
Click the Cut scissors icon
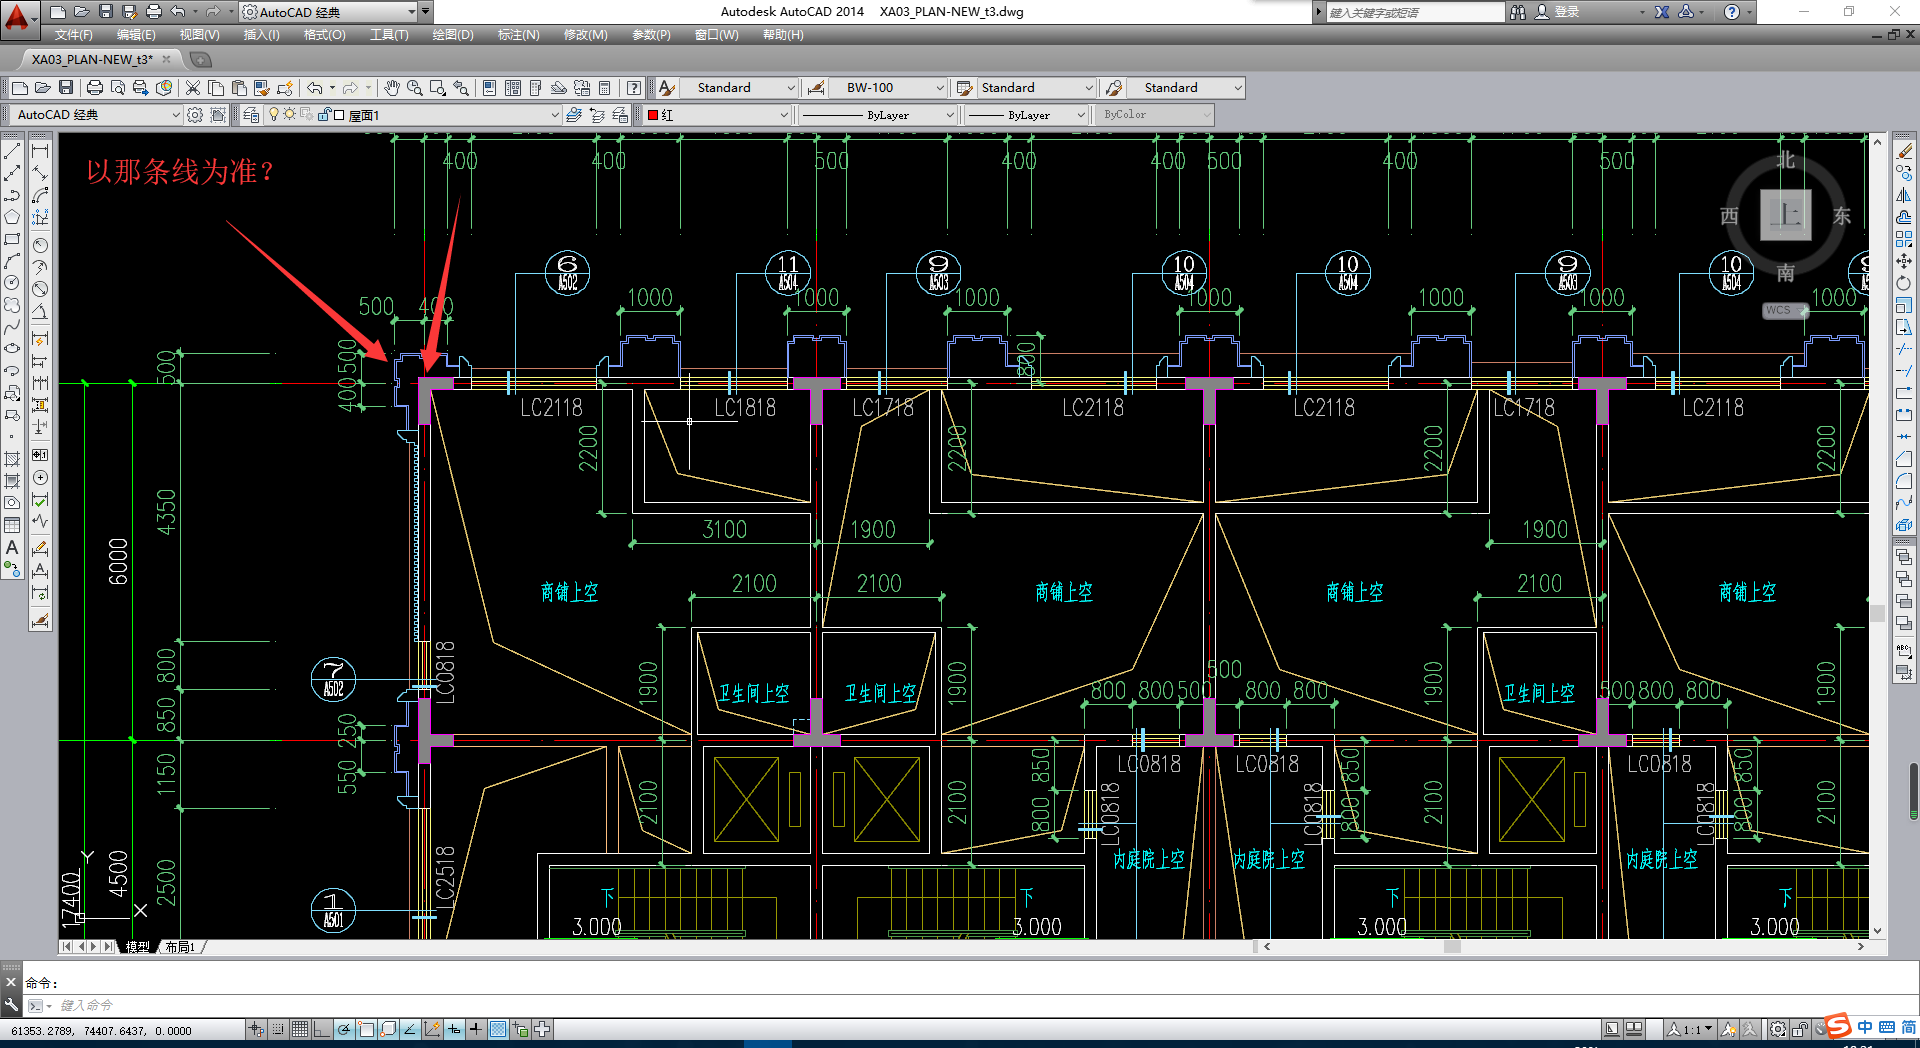click(193, 88)
